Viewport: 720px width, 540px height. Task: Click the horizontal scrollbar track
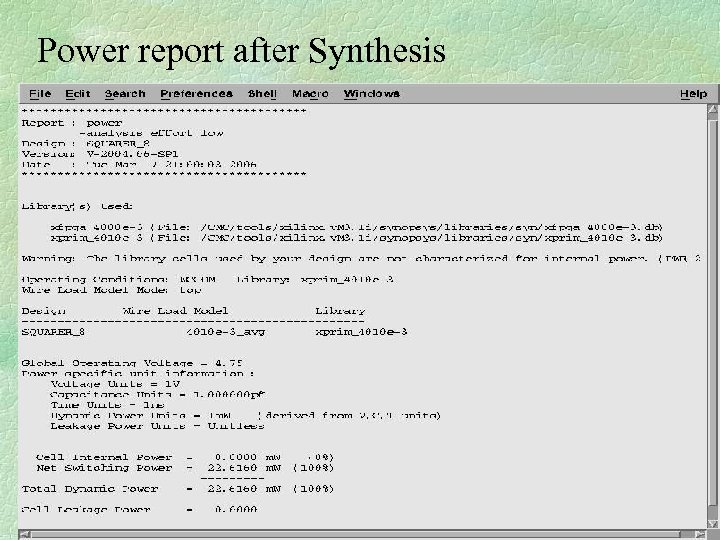point(363,534)
